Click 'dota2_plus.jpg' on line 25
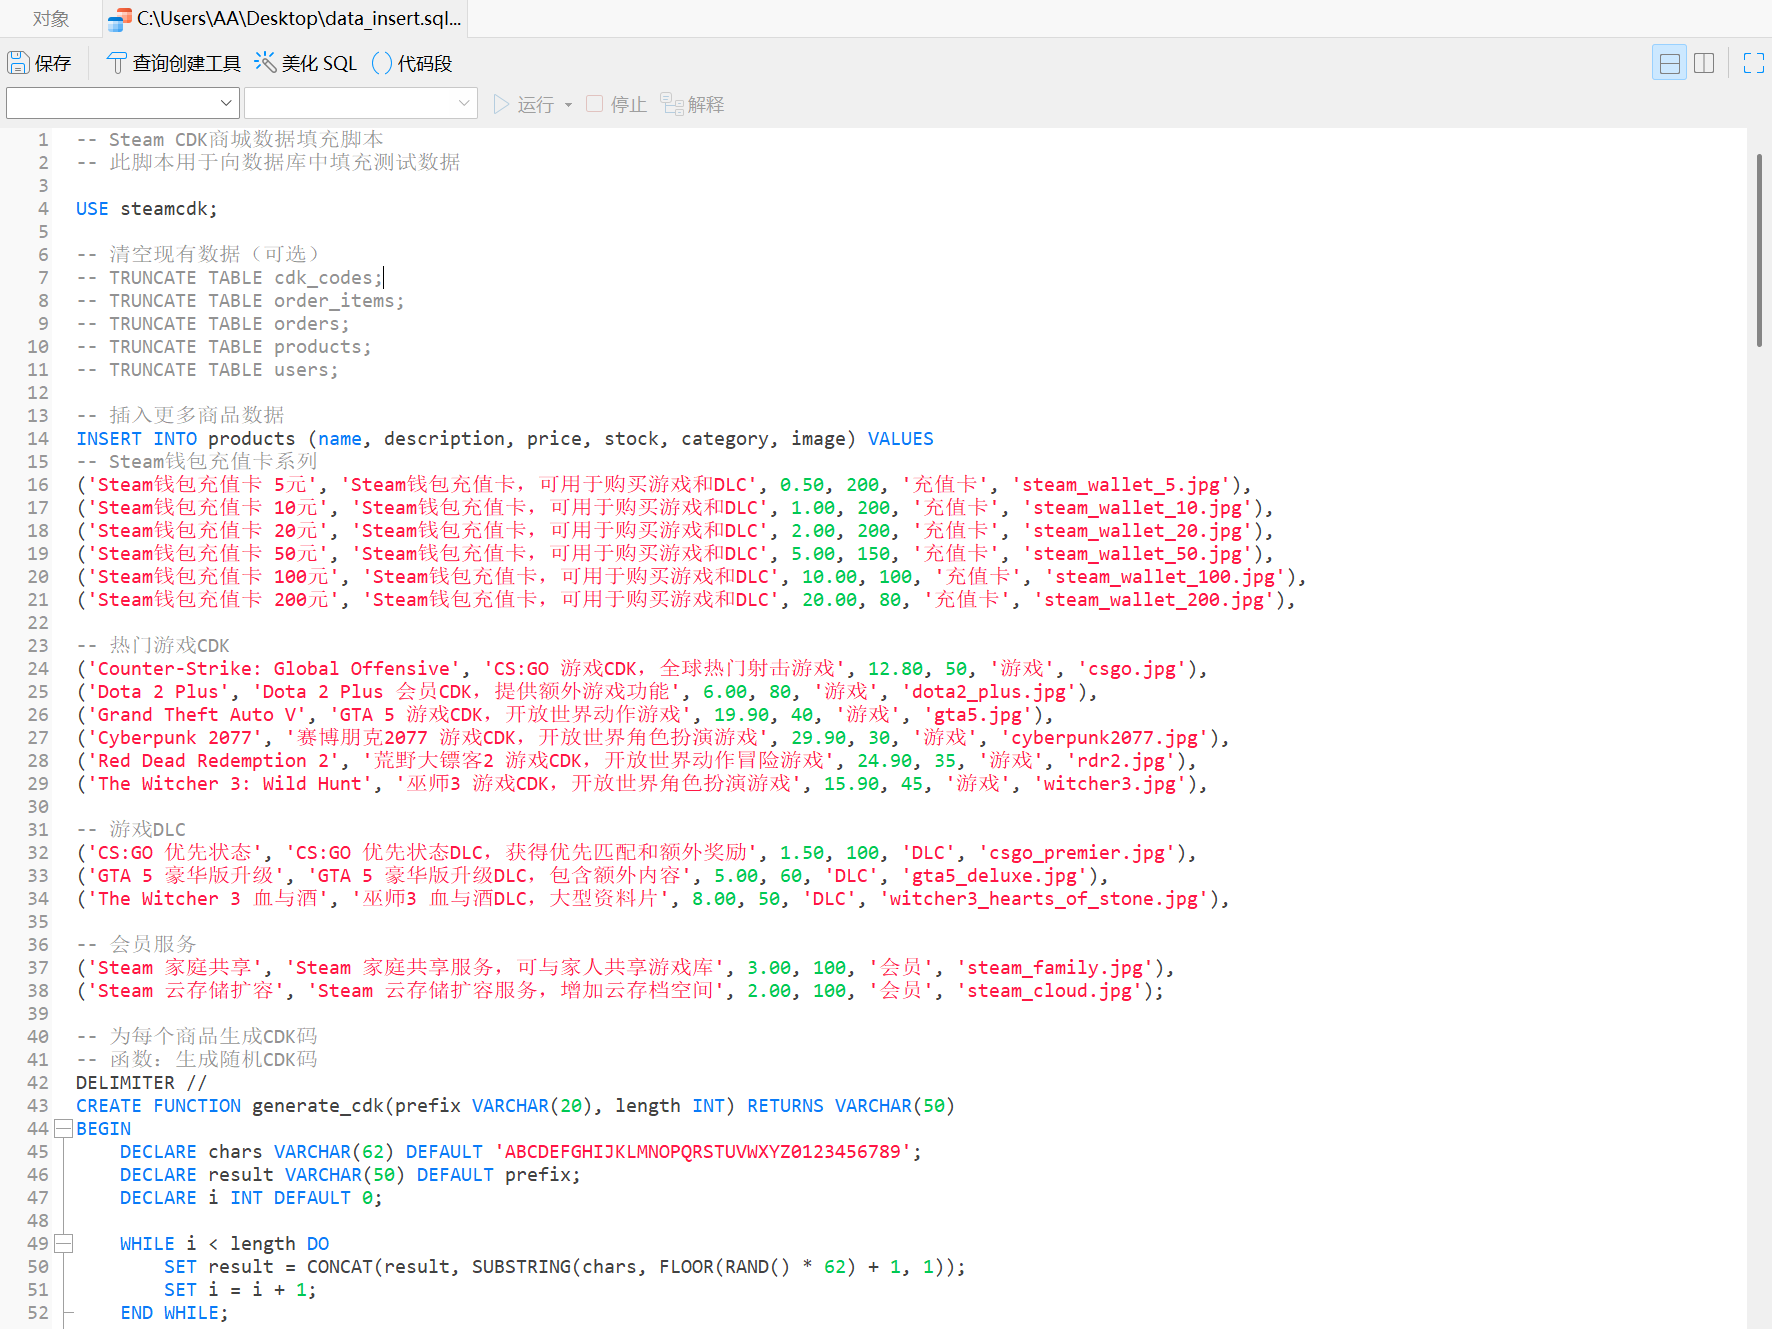Viewport: 1772px width, 1329px height. point(989,692)
